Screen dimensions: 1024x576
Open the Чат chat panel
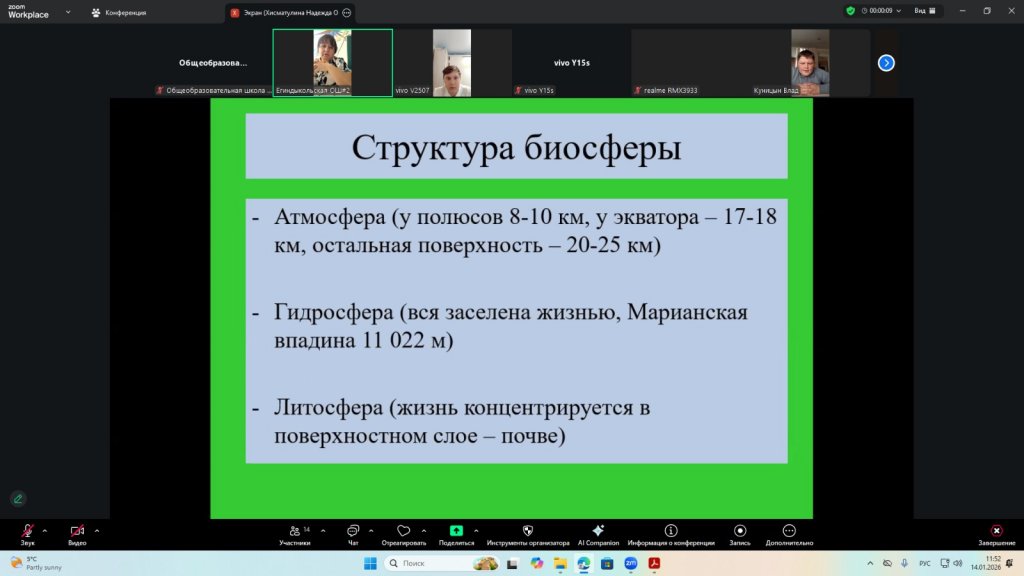(353, 531)
